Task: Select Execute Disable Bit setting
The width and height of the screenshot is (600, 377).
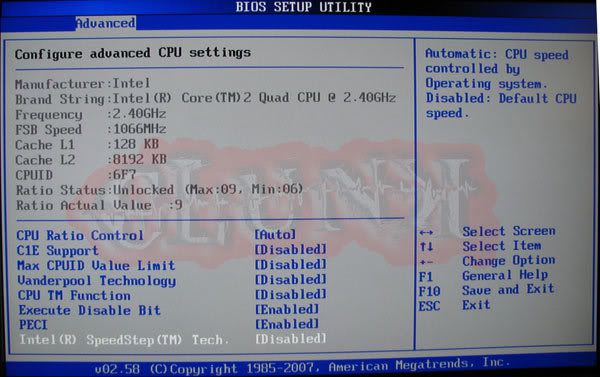Action: pyautogui.click(x=90, y=310)
